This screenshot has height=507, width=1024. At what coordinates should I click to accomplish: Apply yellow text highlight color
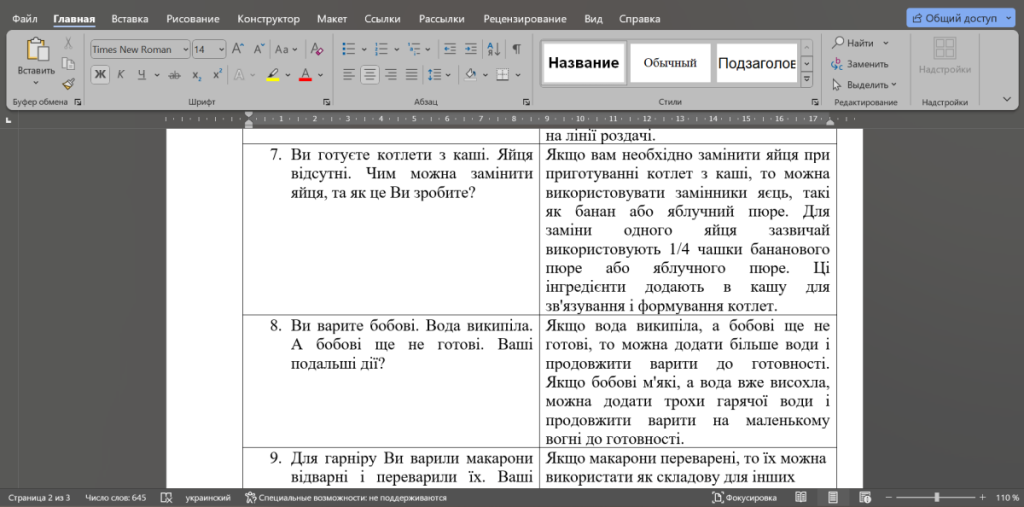(x=274, y=75)
